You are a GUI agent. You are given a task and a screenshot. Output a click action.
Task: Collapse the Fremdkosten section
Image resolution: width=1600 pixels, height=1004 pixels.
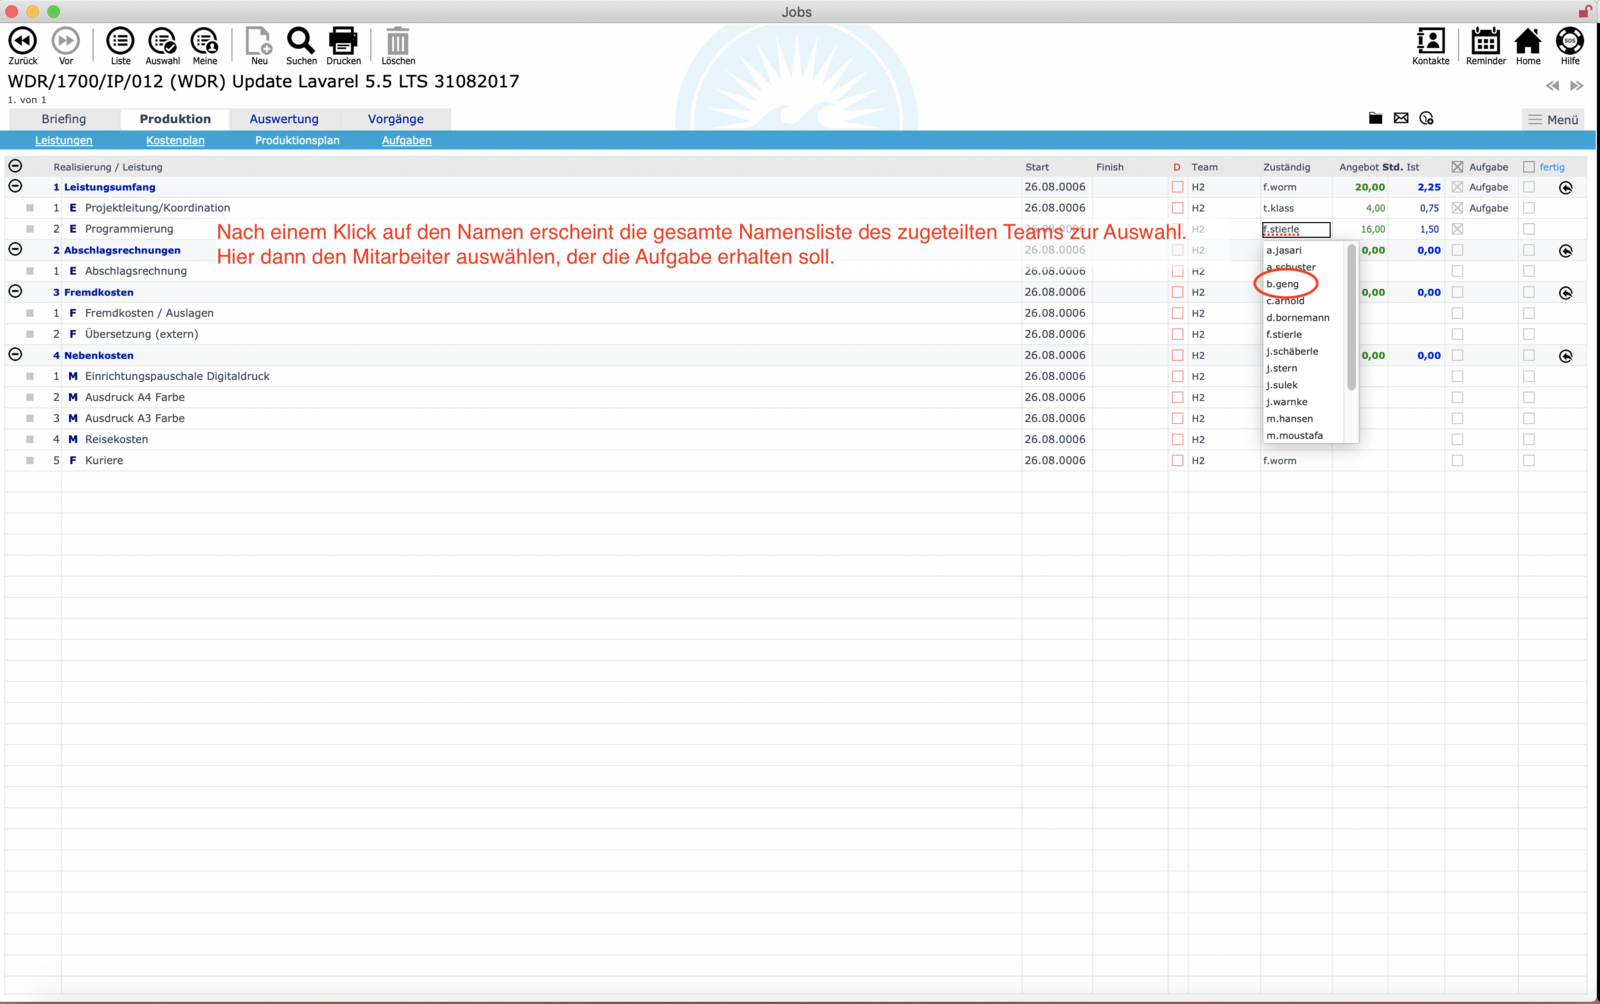click(x=15, y=291)
